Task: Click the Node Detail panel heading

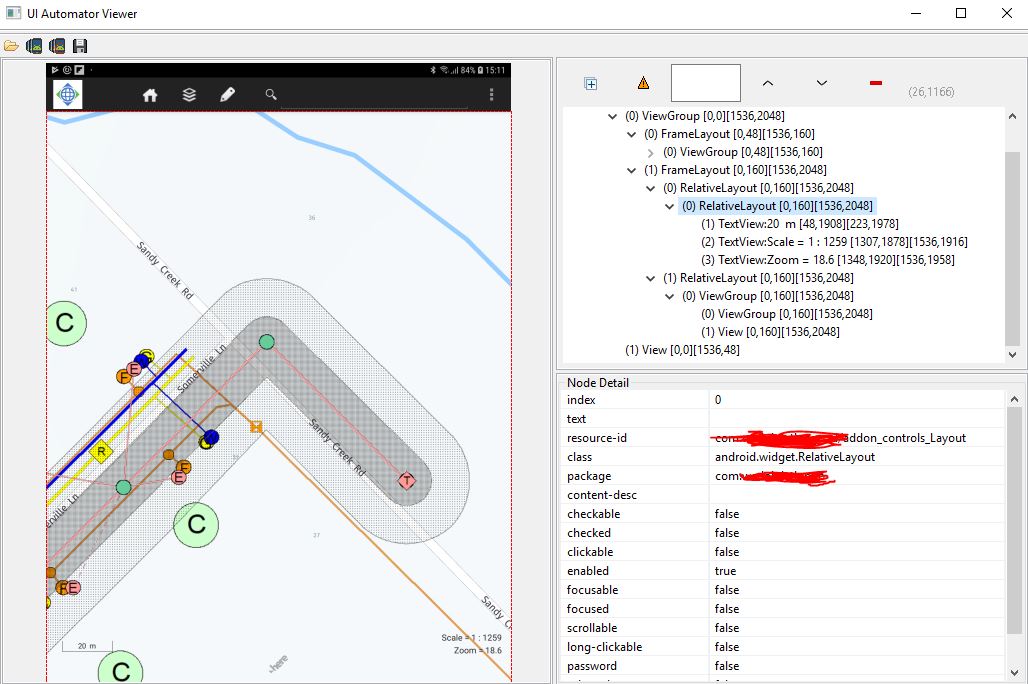Action: pyautogui.click(x=597, y=383)
